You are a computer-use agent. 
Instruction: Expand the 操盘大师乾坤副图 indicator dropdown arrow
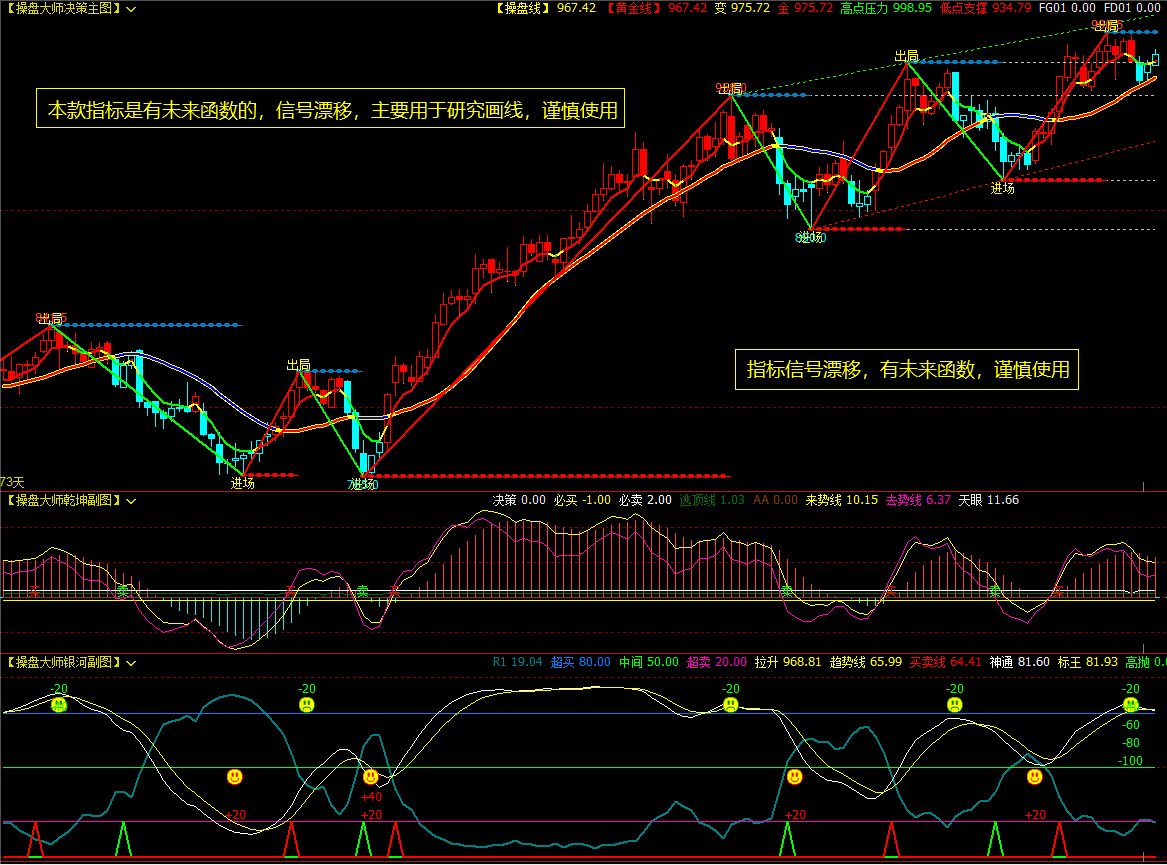pyautogui.click(x=131, y=501)
